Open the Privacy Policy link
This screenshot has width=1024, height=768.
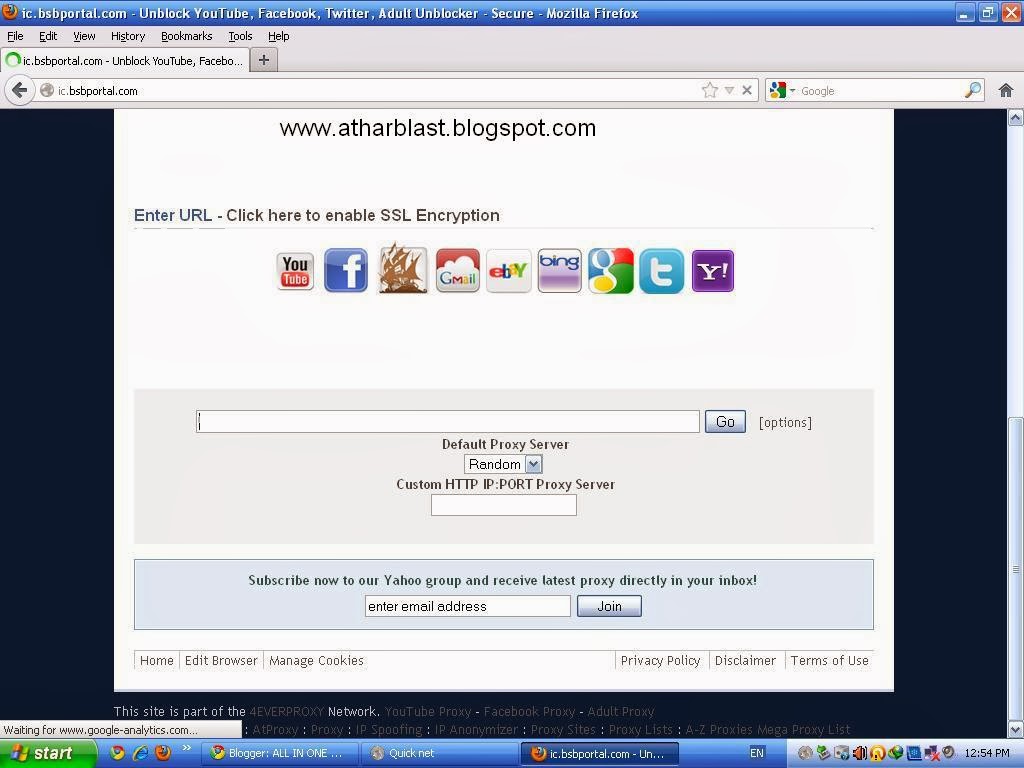(660, 660)
